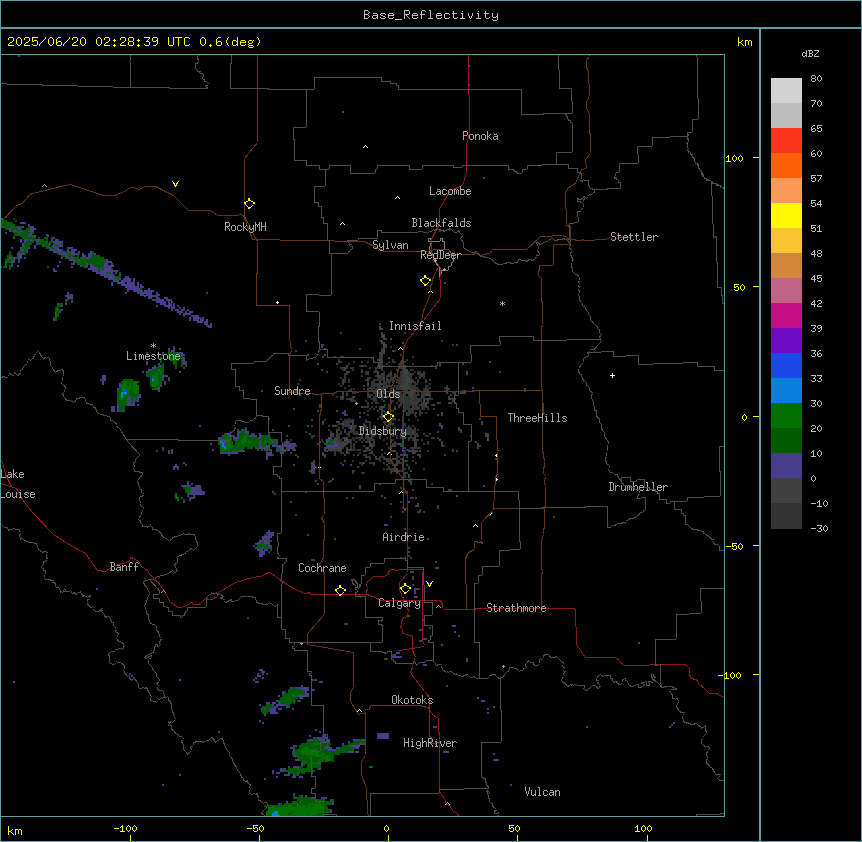The height and width of the screenshot is (842, 862).
Task: Click the yellow diamond marker south of Cochrane
Action: coord(340,590)
